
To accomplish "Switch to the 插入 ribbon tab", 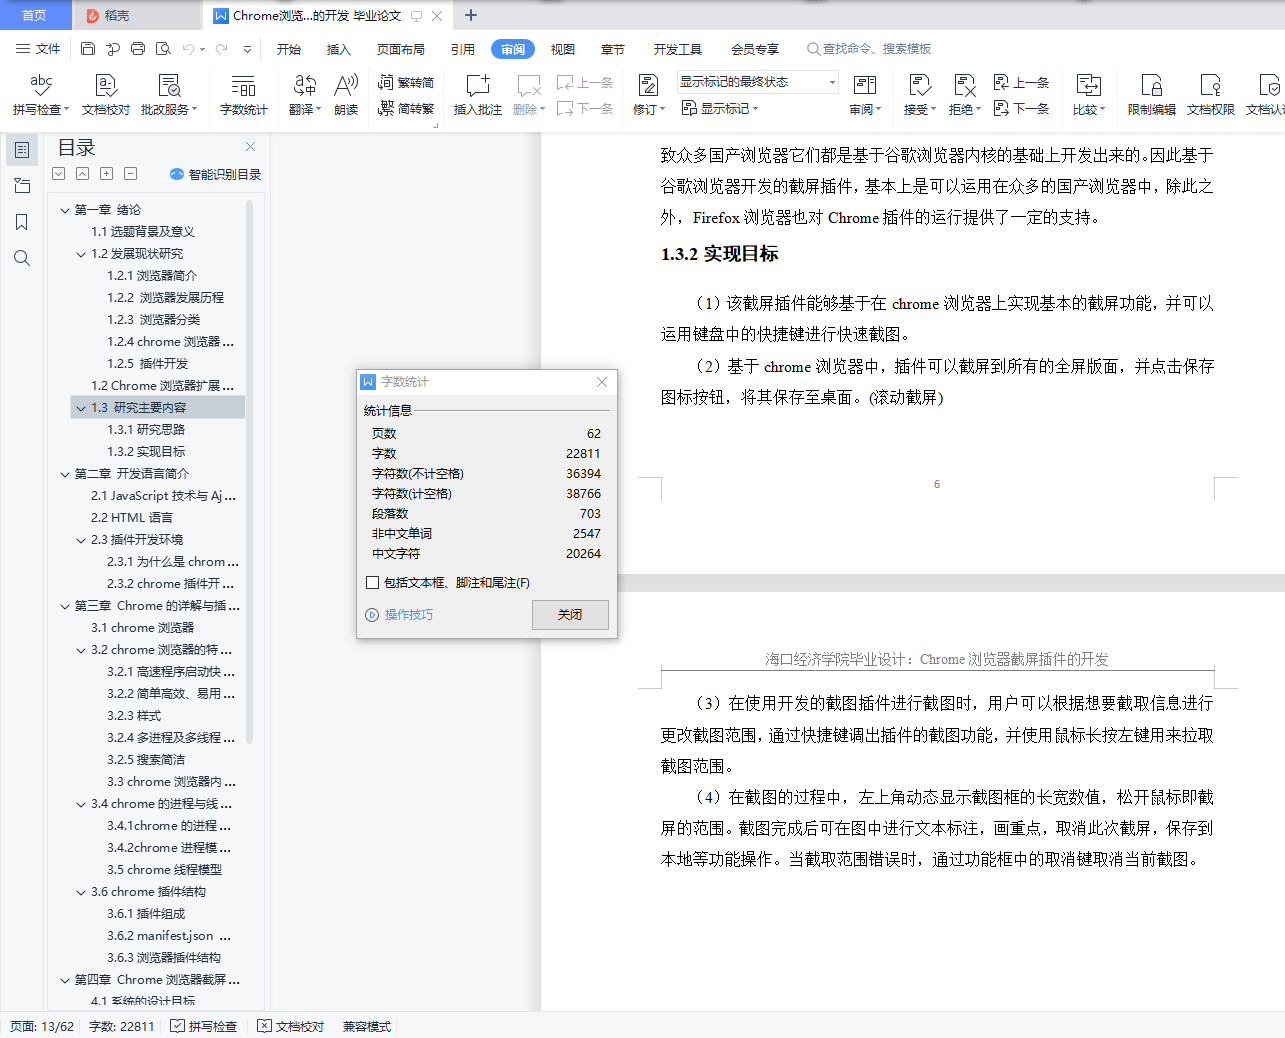I will pos(339,49).
